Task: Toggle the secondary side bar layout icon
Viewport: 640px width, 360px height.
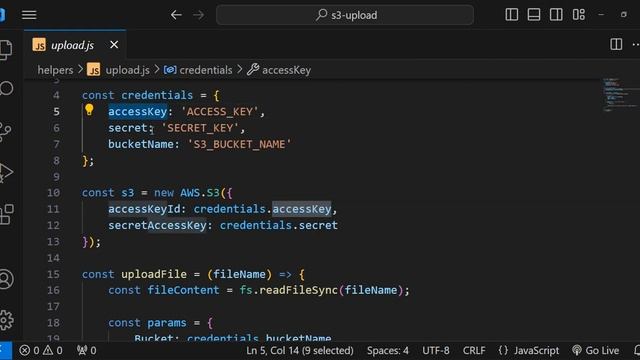Action: [x=556, y=15]
